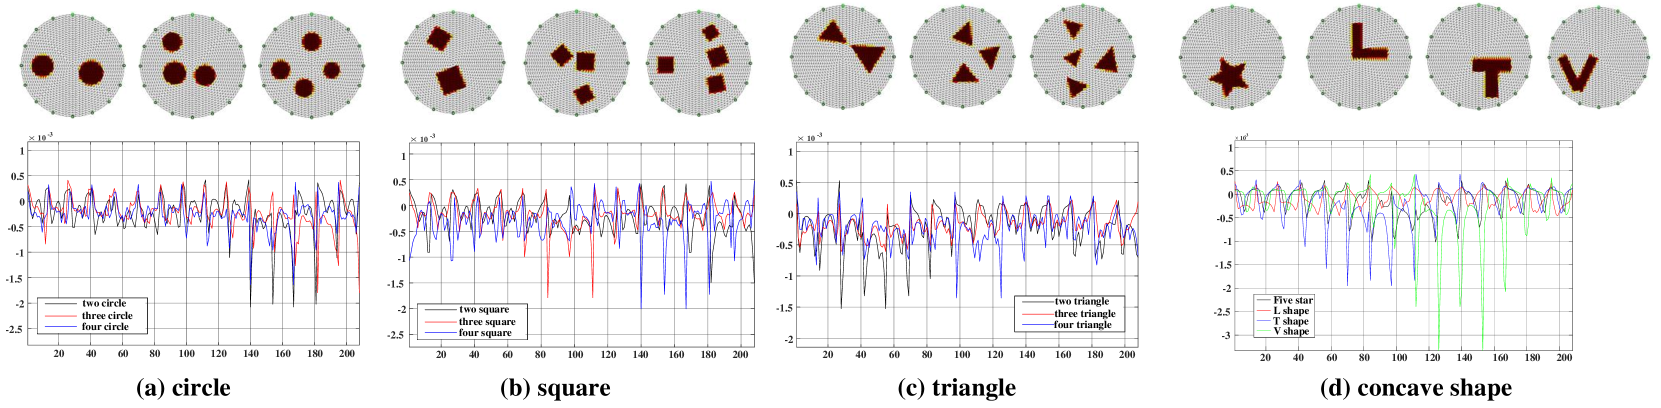This screenshot has width=1661, height=408.
Task: Choose 'three triangle' legend entry
Action: 1067,313
